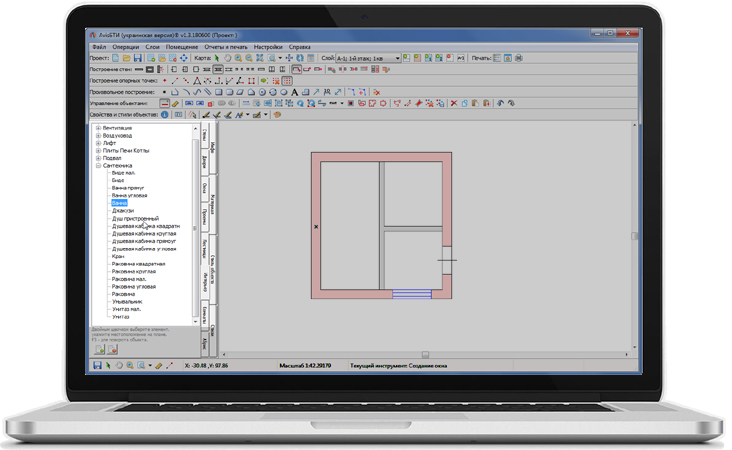Collapse the Сантехника tree node
The height and width of the screenshot is (450, 732).
click(x=98, y=165)
